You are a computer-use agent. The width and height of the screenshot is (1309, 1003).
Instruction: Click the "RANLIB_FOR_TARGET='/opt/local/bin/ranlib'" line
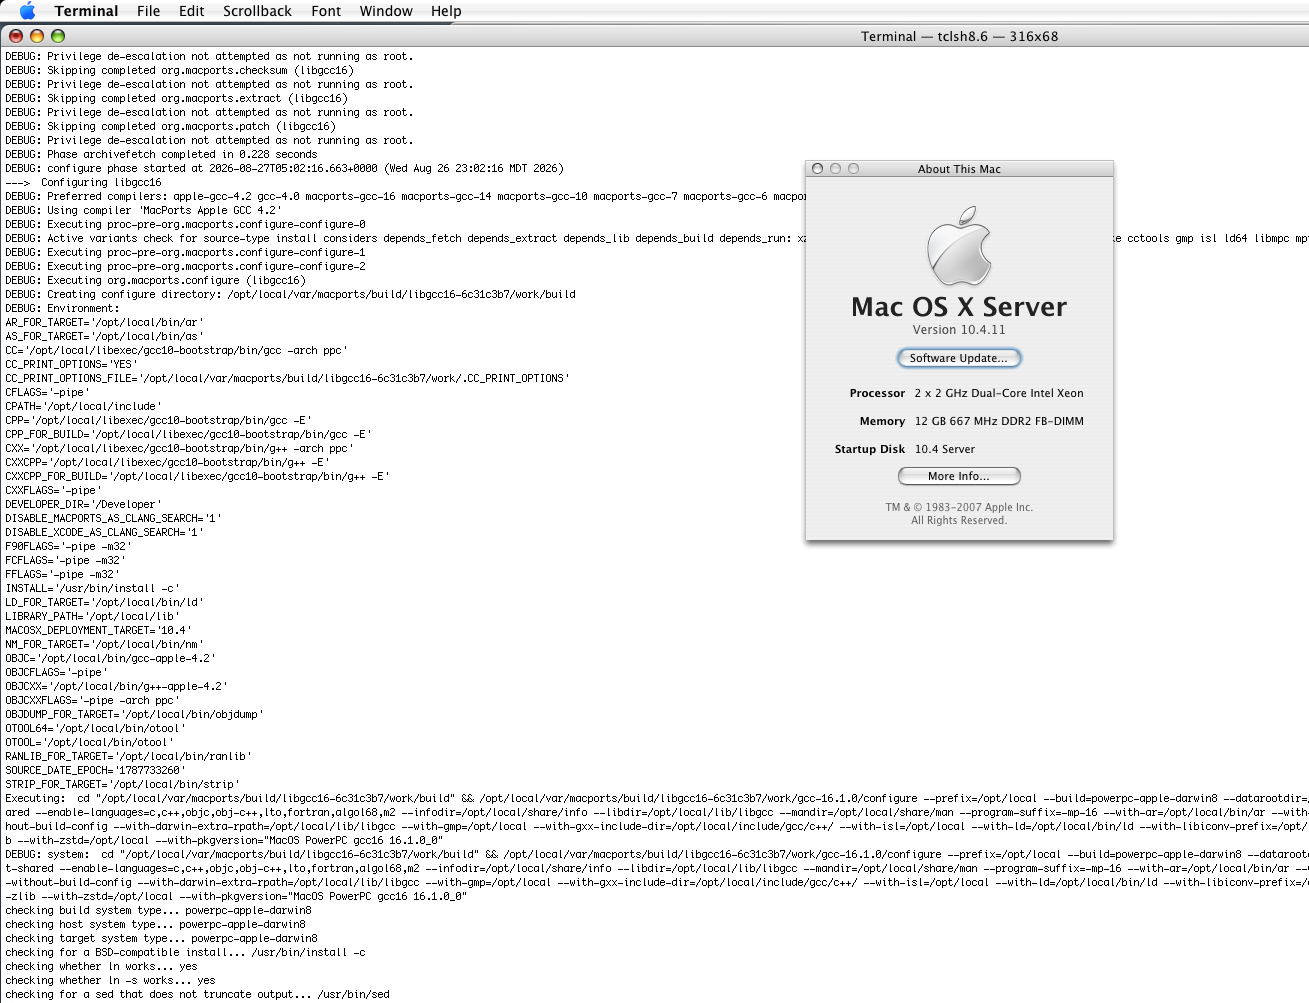(x=128, y=756)
